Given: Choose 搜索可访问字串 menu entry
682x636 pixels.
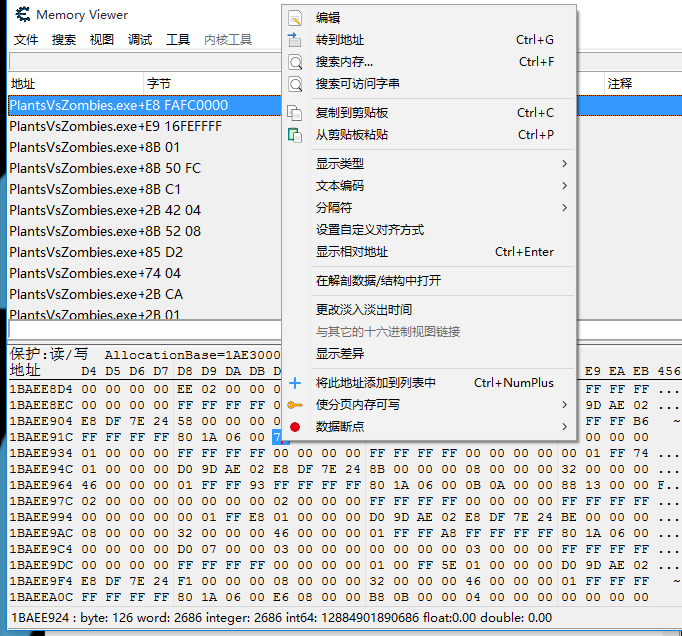Looking at the screenshot, I should pos(358,84).
